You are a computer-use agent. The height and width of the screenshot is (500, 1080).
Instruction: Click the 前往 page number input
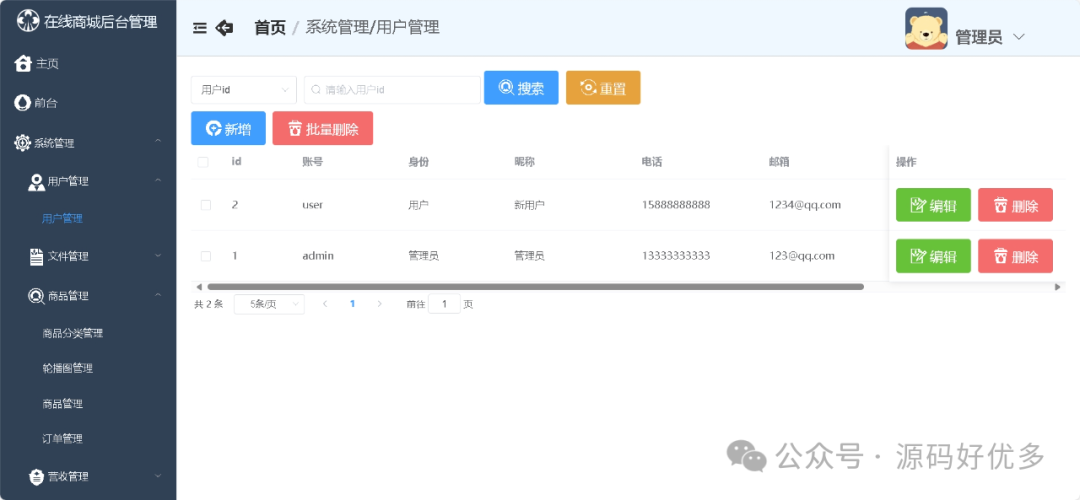[444, 304]
